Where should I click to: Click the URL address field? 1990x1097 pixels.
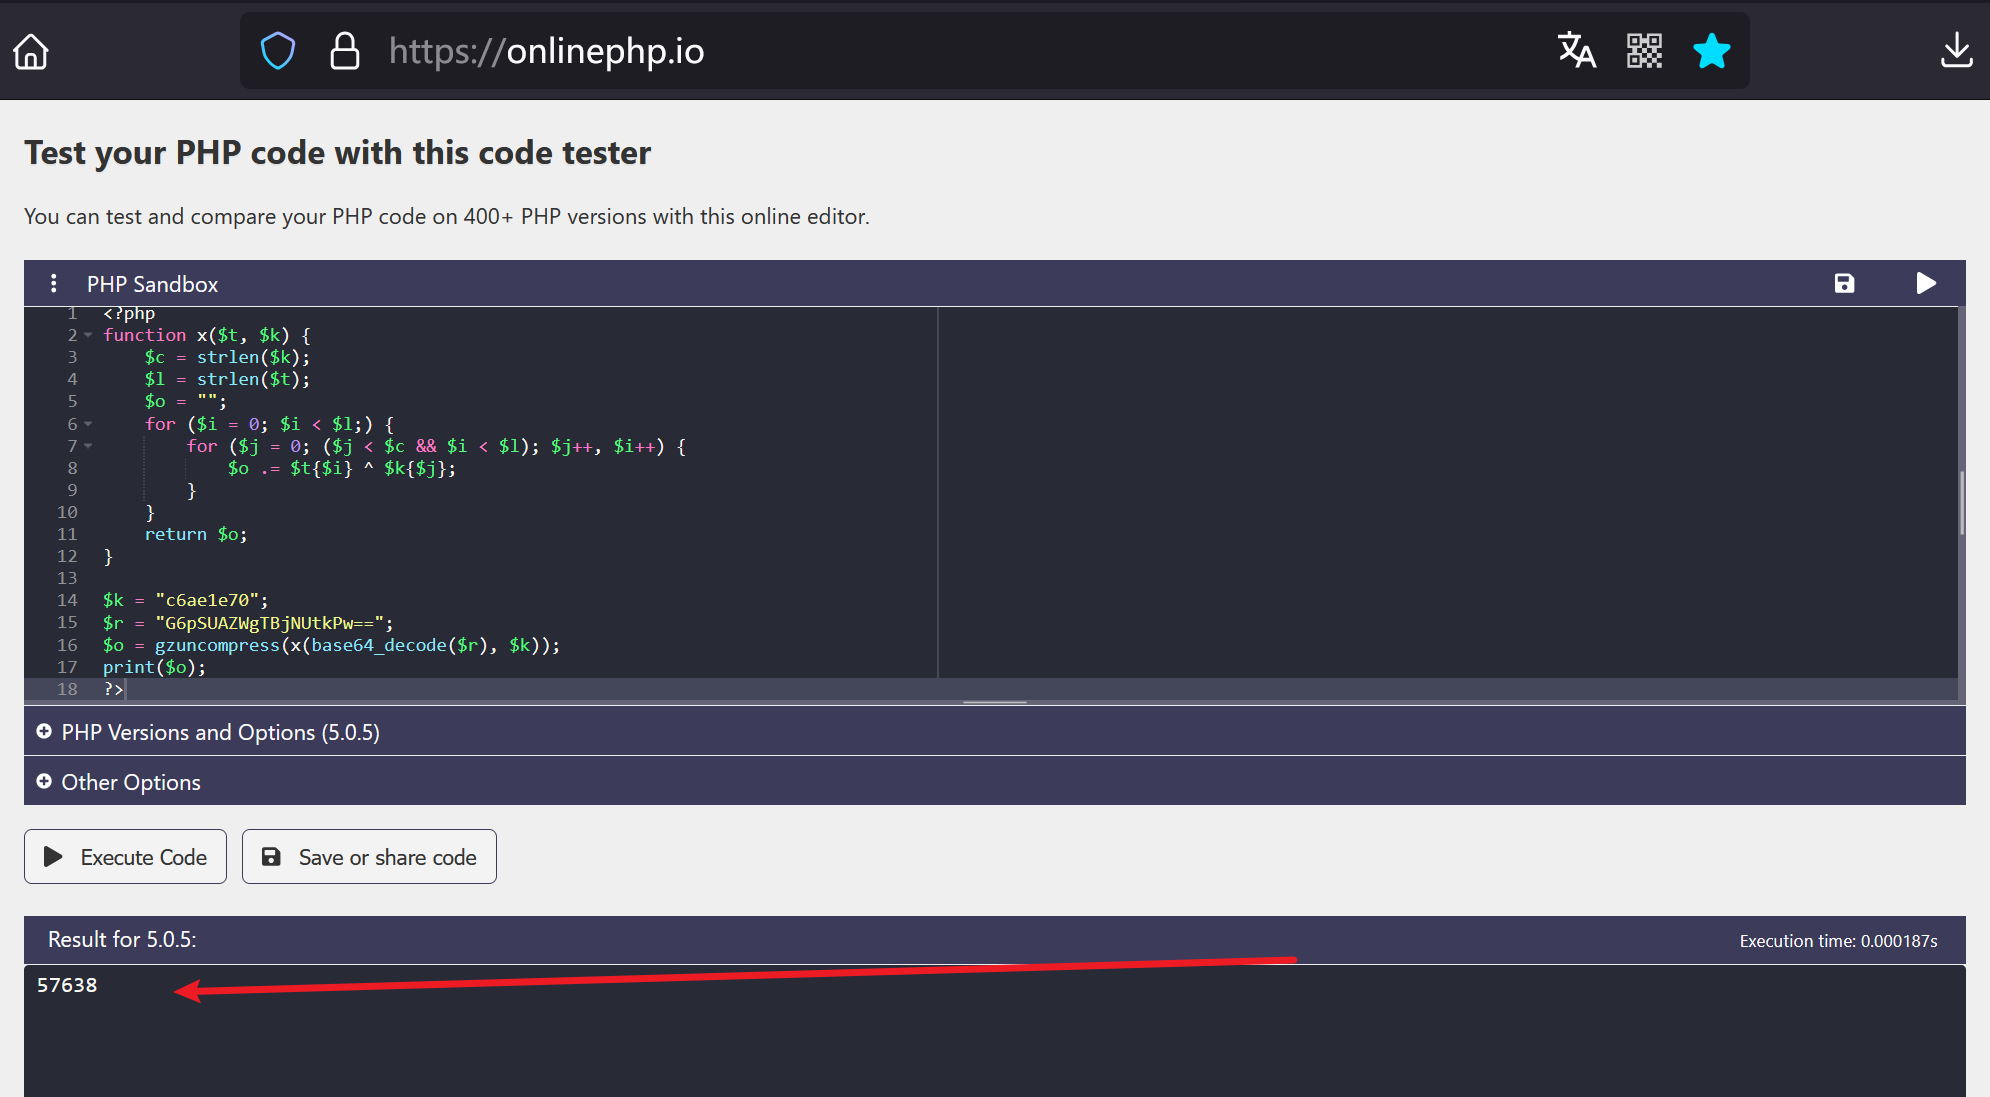(x=900, y=51)
